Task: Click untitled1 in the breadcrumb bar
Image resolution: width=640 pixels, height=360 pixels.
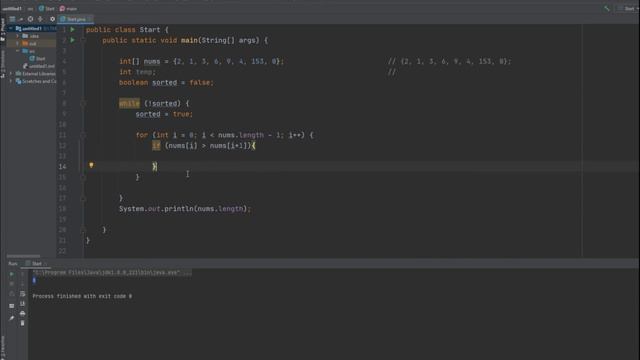Action: pos(12,9)
